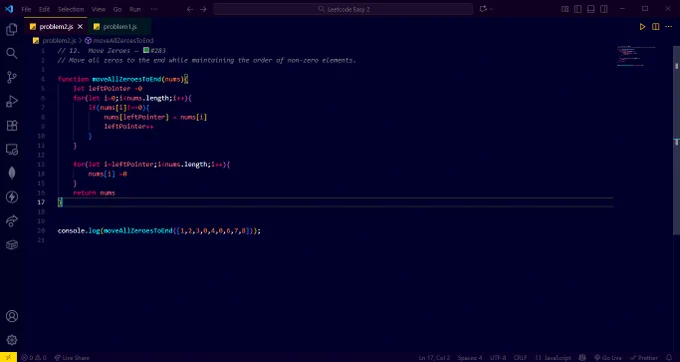
Task: Open the CRLF line ending selector
Action: tap(520, 358)
